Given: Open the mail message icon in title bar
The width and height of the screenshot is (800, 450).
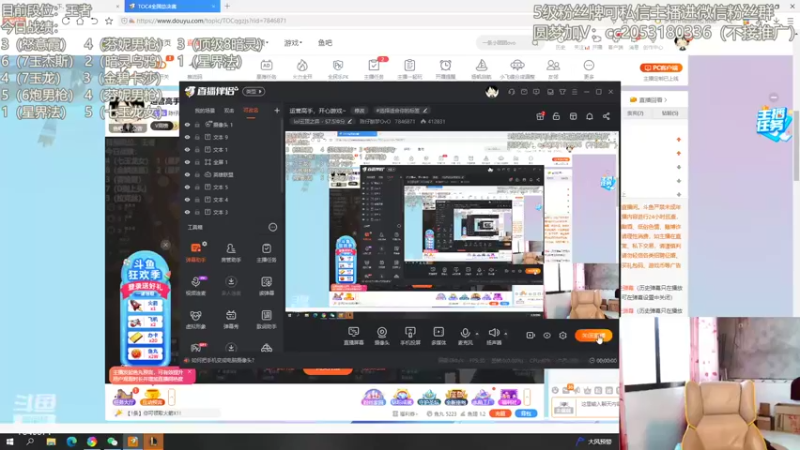Looking at the screenshot, I should coord(524,92).
